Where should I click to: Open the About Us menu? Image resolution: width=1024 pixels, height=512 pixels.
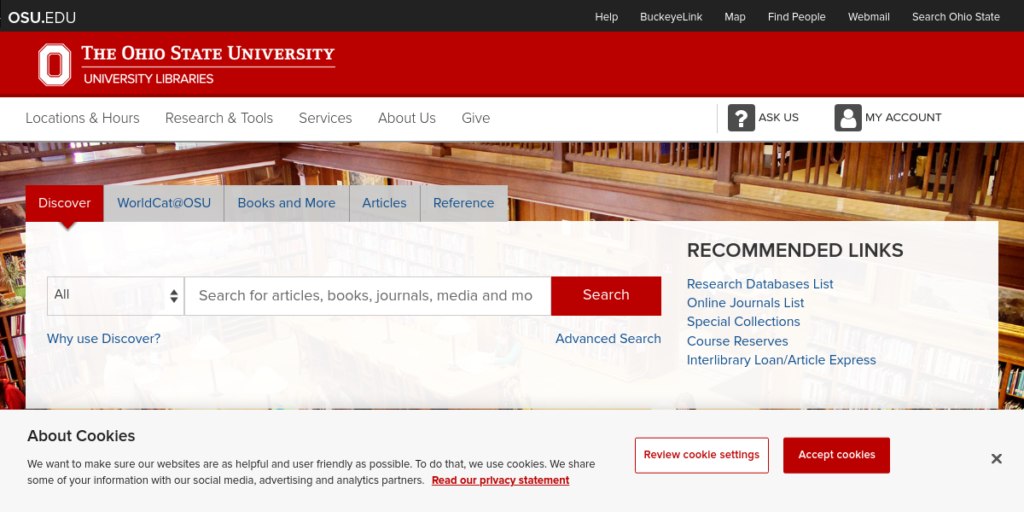pyautogui.click(x=407, y=118)
